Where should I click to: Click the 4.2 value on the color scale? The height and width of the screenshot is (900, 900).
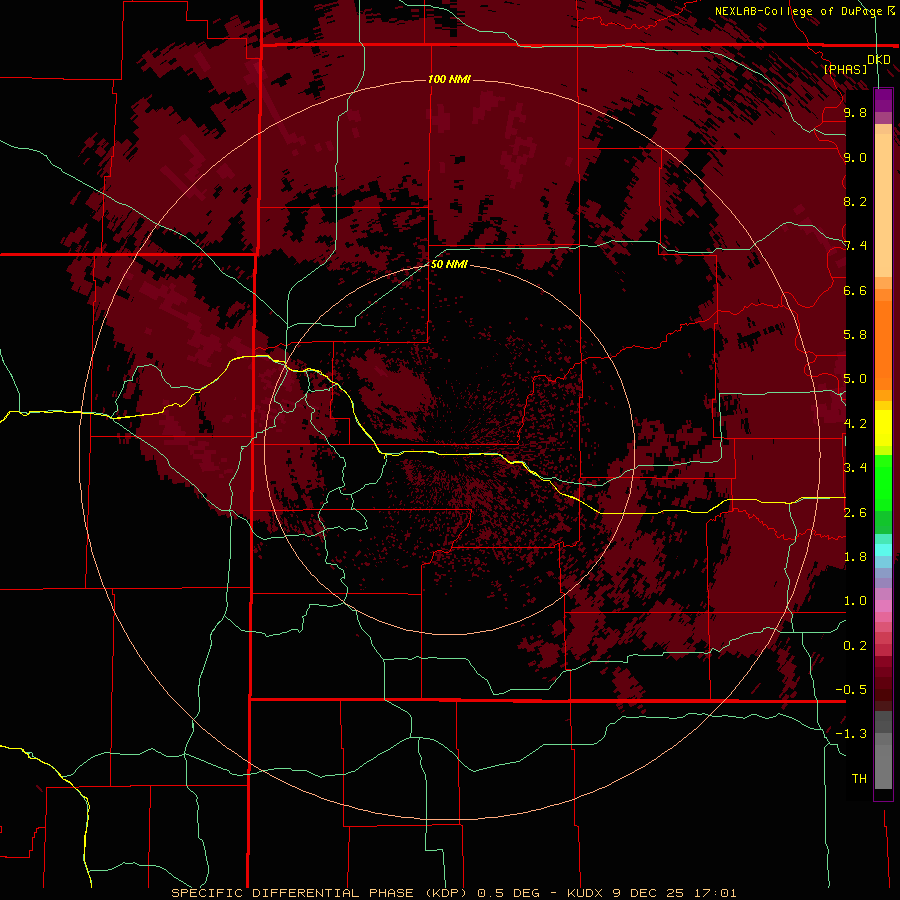pos(855,424)
